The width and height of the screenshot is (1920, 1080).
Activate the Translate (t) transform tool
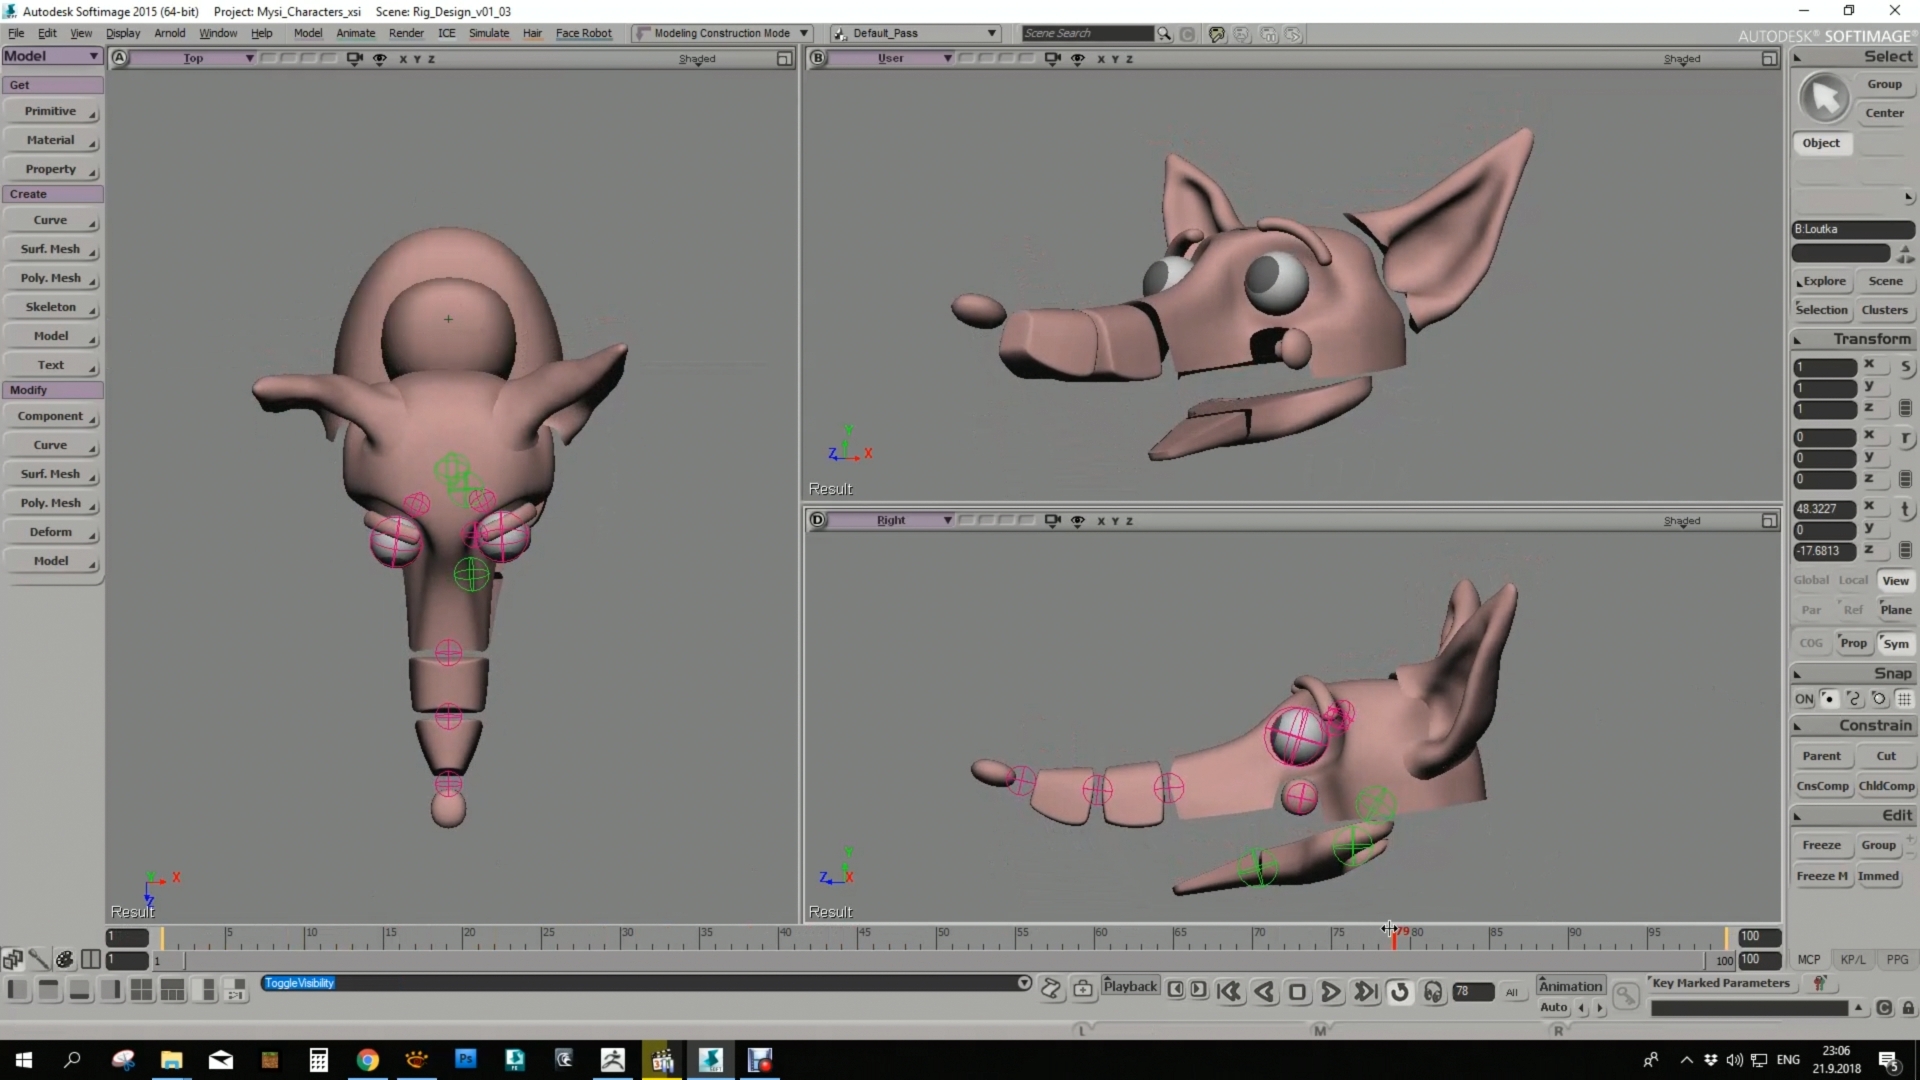point(1906,509)
